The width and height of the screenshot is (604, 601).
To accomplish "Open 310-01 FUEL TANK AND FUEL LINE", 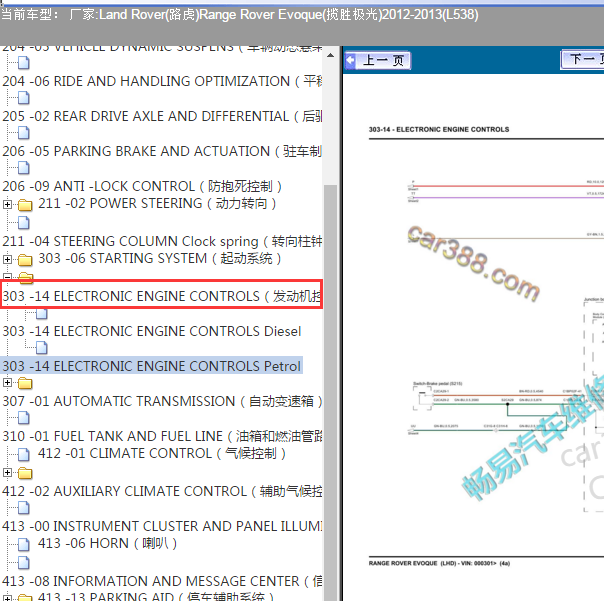I will click(x=162, y=436).
